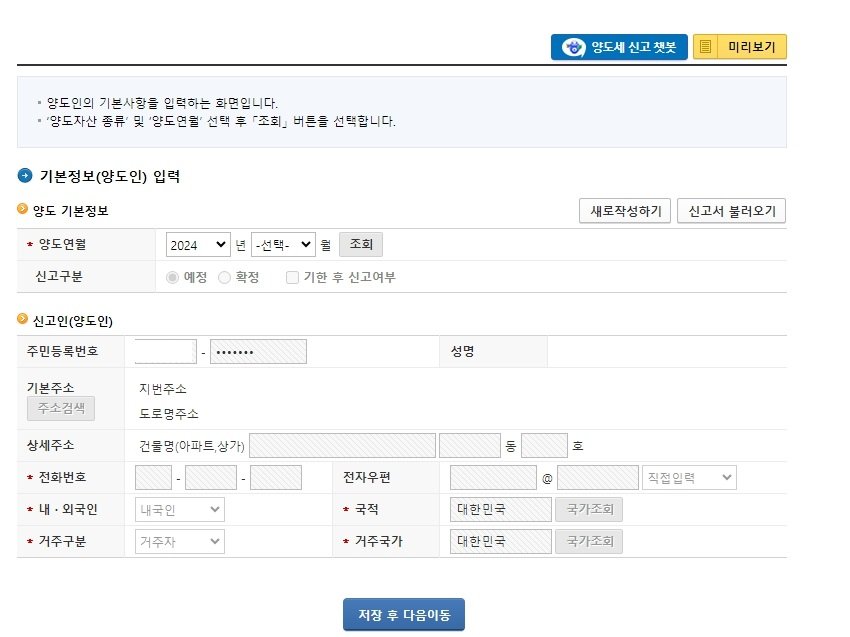The width and height of the screenshot is (850, 637).
Task: Open the 2024 year dropdown
Action: click(x=197, y=244)
